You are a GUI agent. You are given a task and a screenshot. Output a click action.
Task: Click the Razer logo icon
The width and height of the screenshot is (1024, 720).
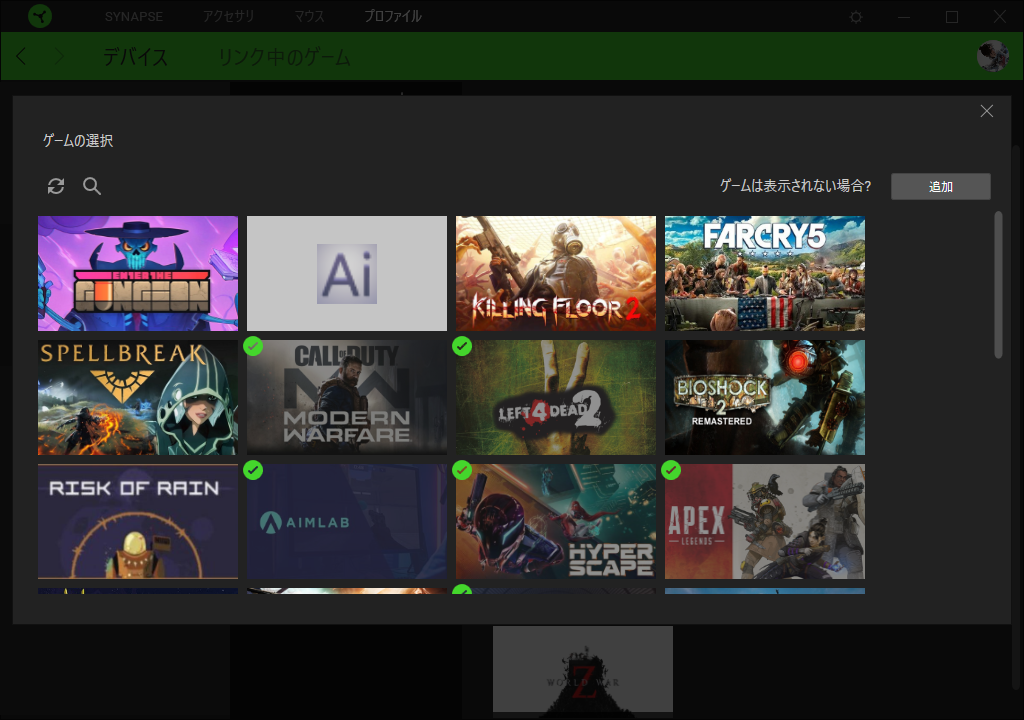(40, 16)
